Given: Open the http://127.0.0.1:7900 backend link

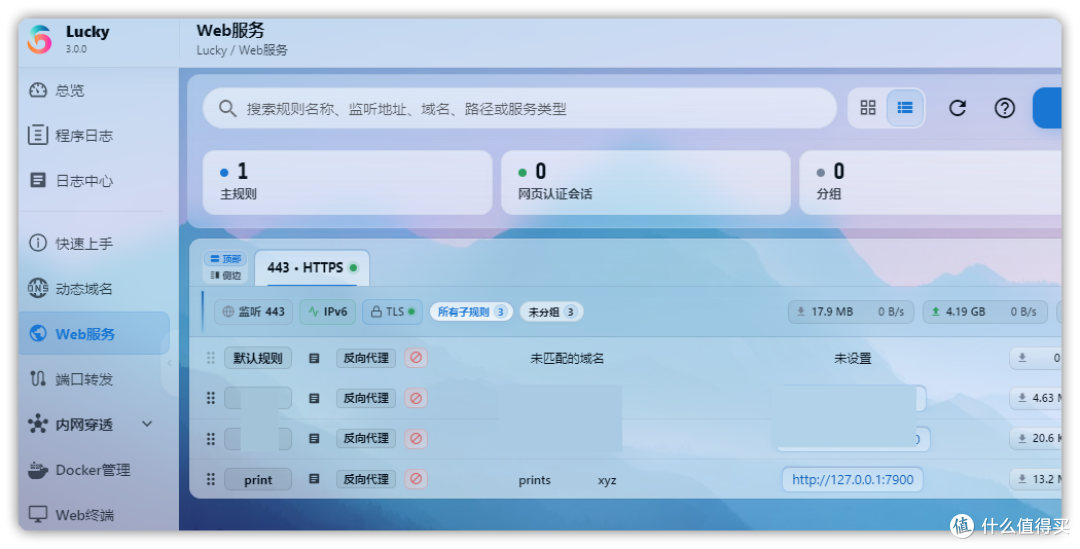Looking at the screenshot, I should click(853, 479).
